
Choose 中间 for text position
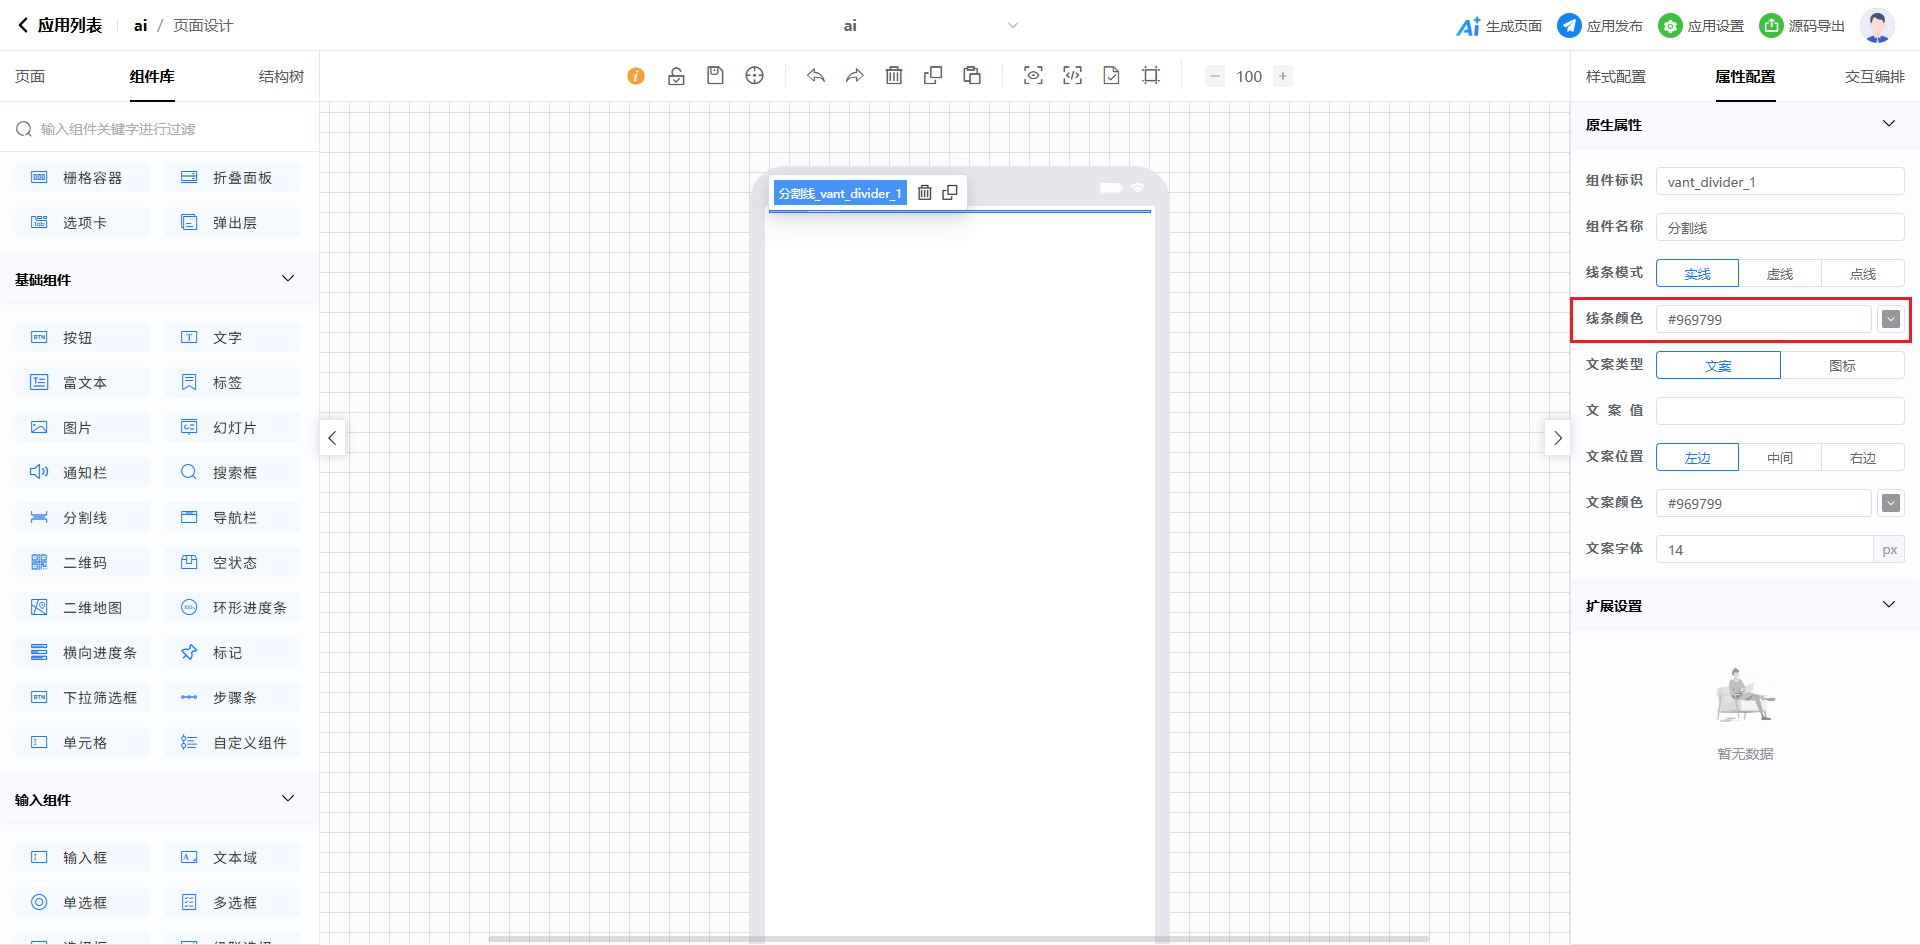tap(1779, 457)
